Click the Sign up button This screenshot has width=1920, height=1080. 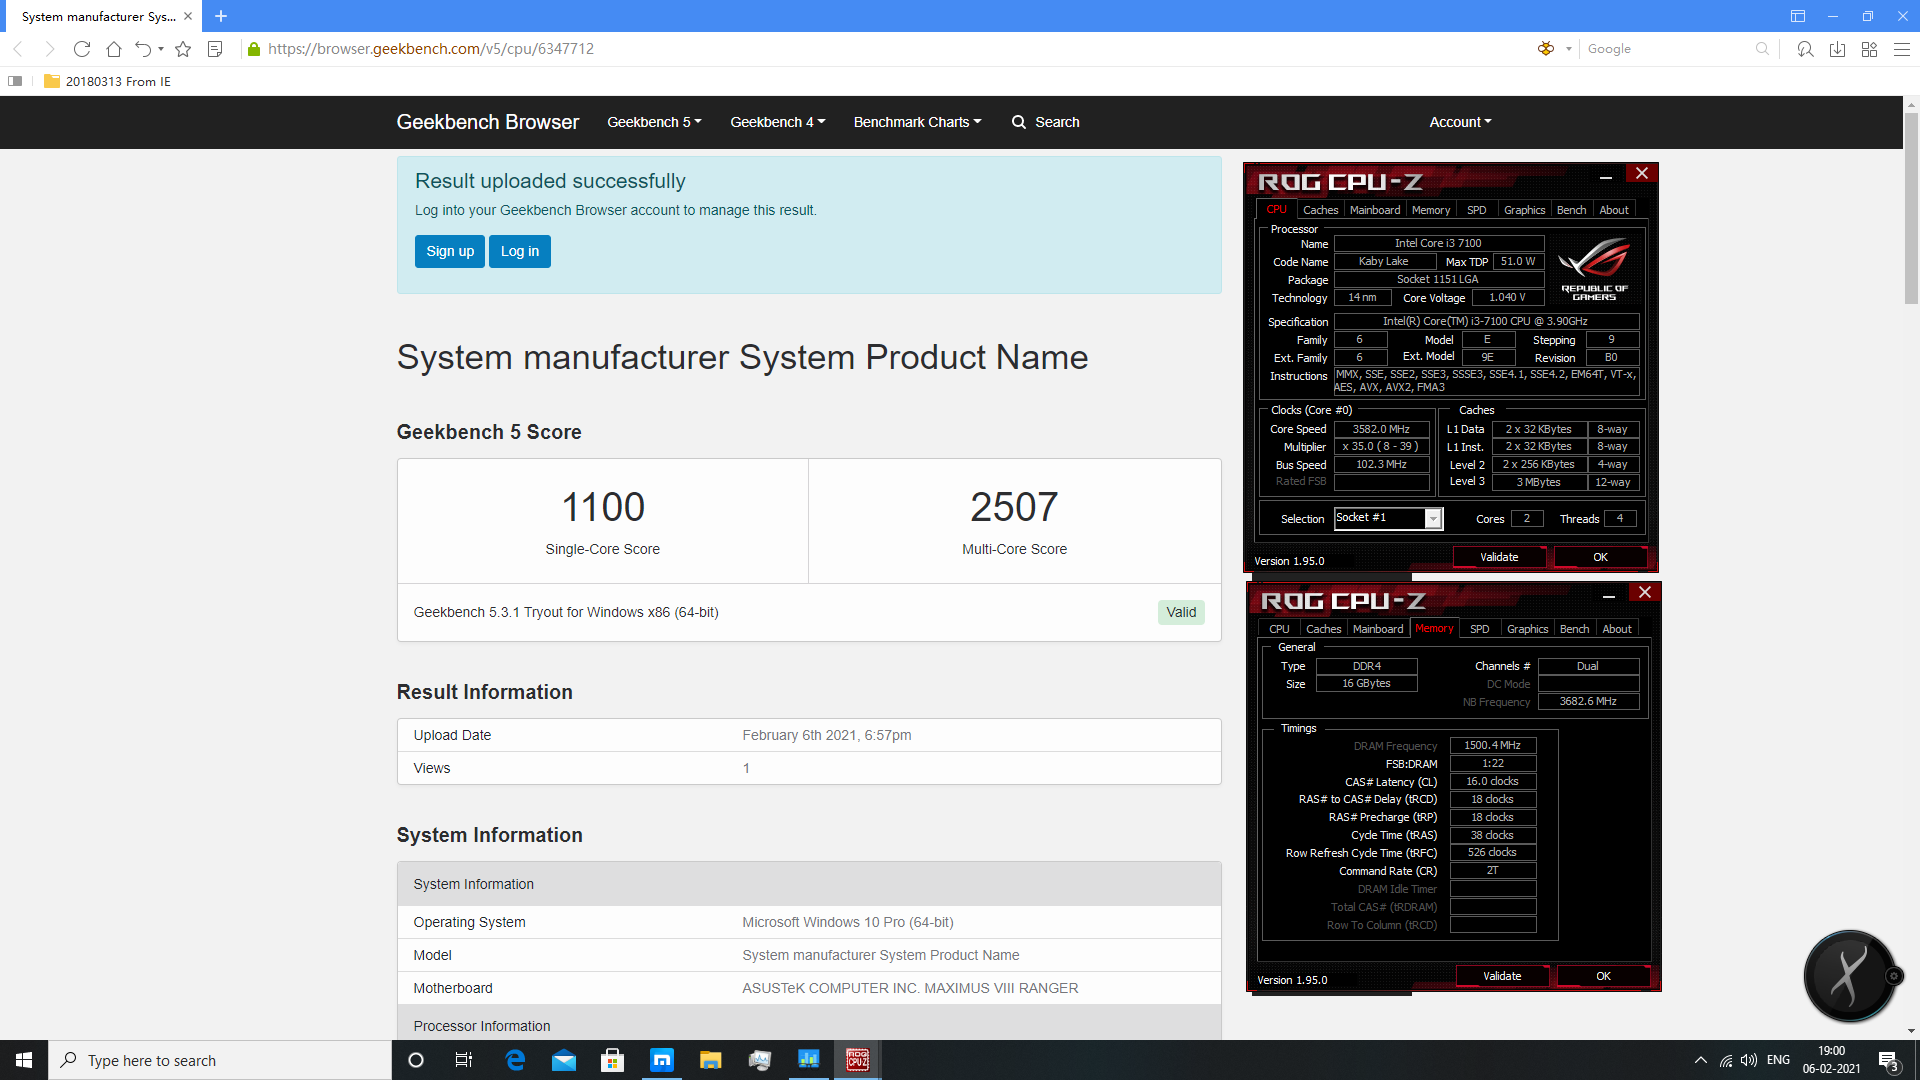tap(450, 251)
